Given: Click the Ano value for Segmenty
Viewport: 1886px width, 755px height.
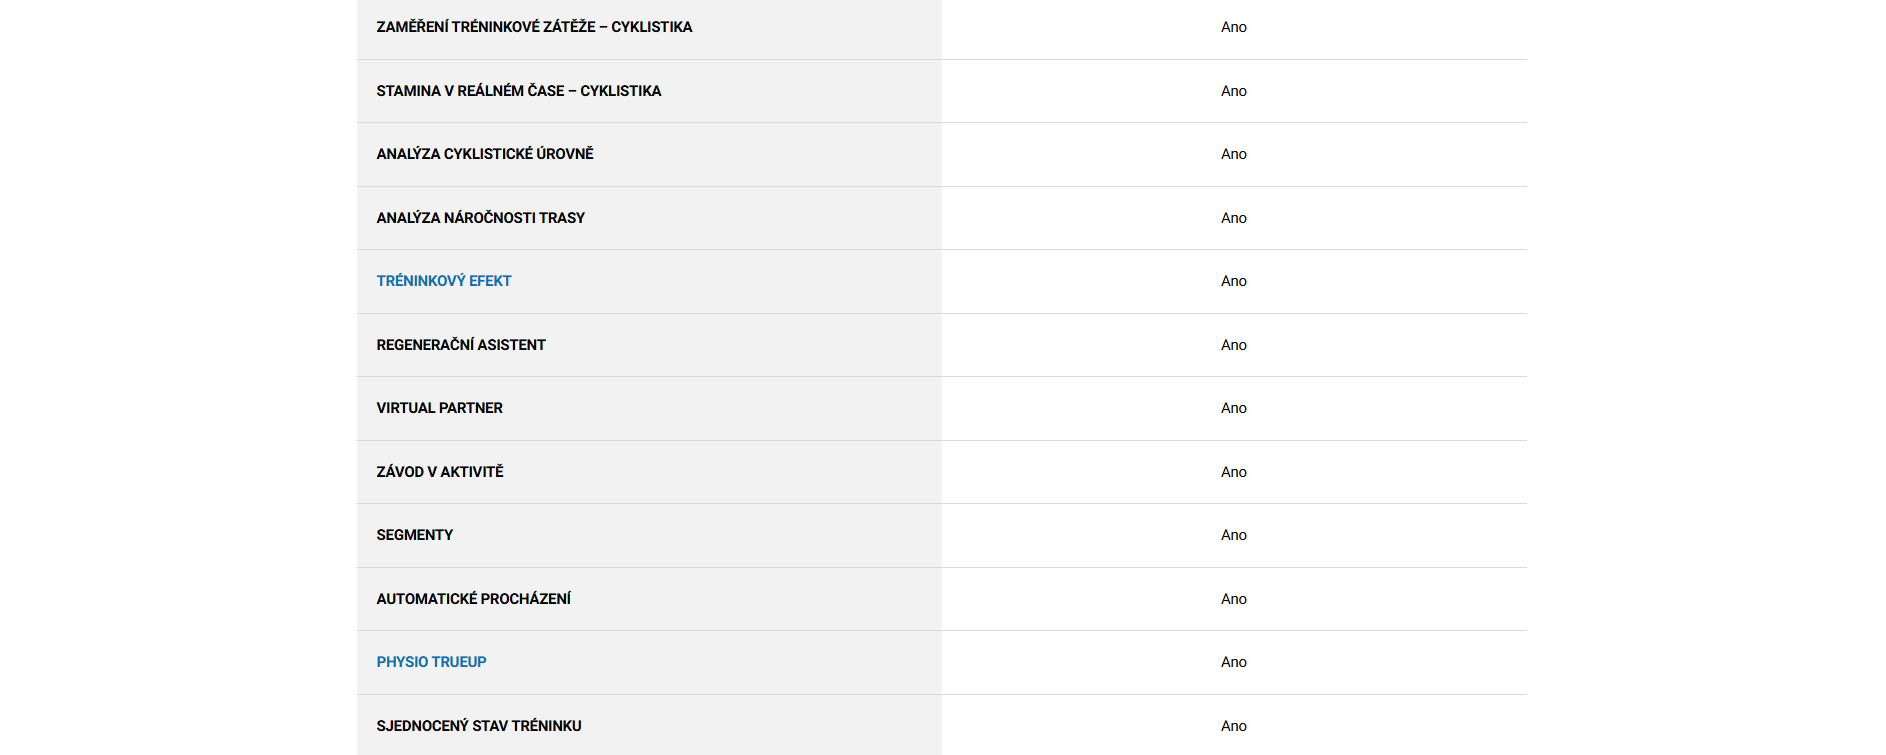Looking at the screenshot, I should 1233,535.
